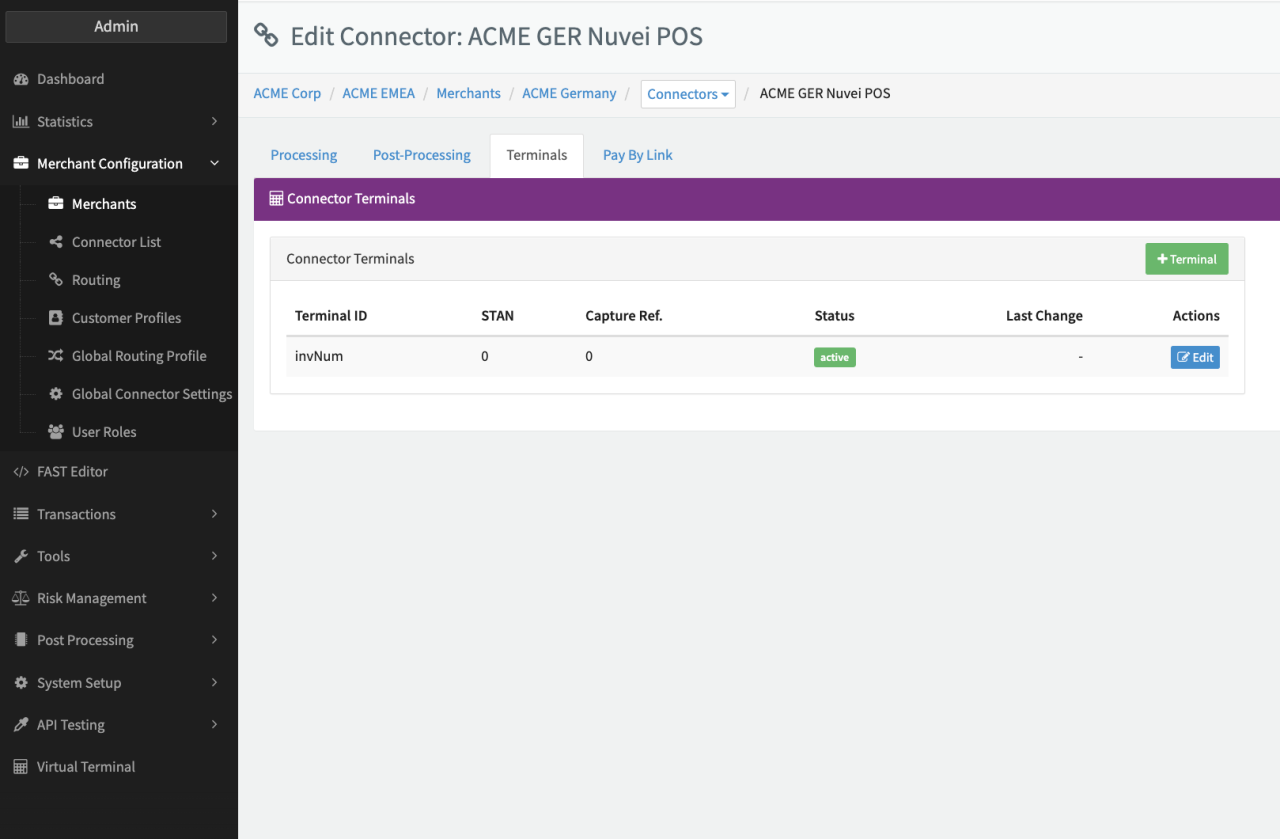Switch to the Processing tab
Screen dimensions: 1280x839
(x=304, y=155)
